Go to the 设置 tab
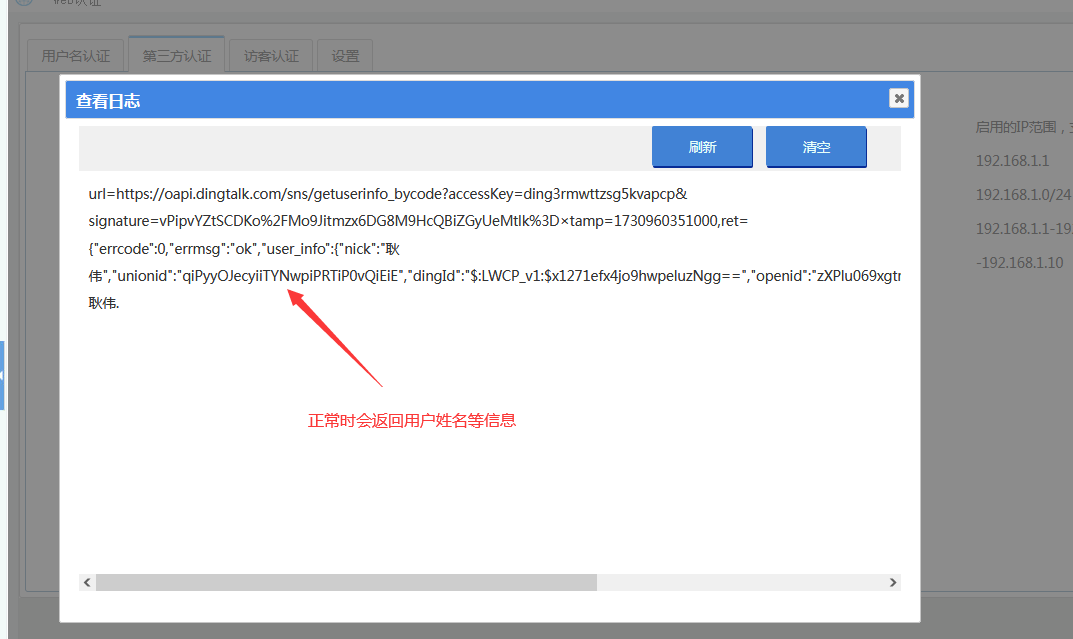 [345, 56]
